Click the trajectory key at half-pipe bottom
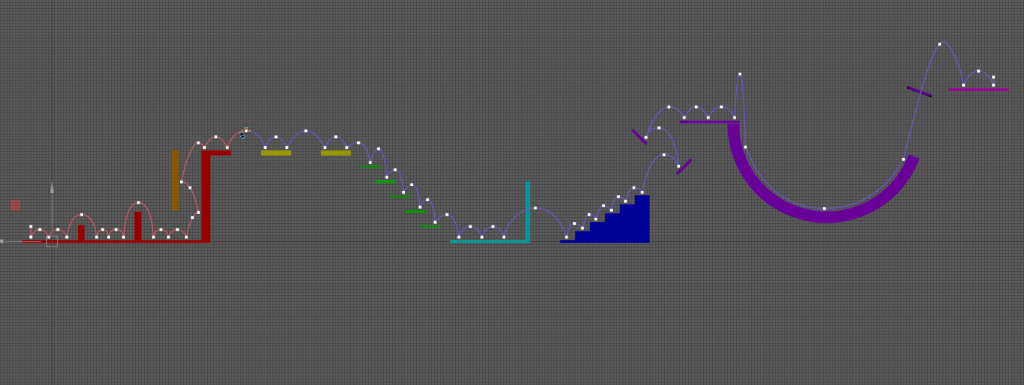Screen dimensions: 1024x385 [x=824, y=209]
